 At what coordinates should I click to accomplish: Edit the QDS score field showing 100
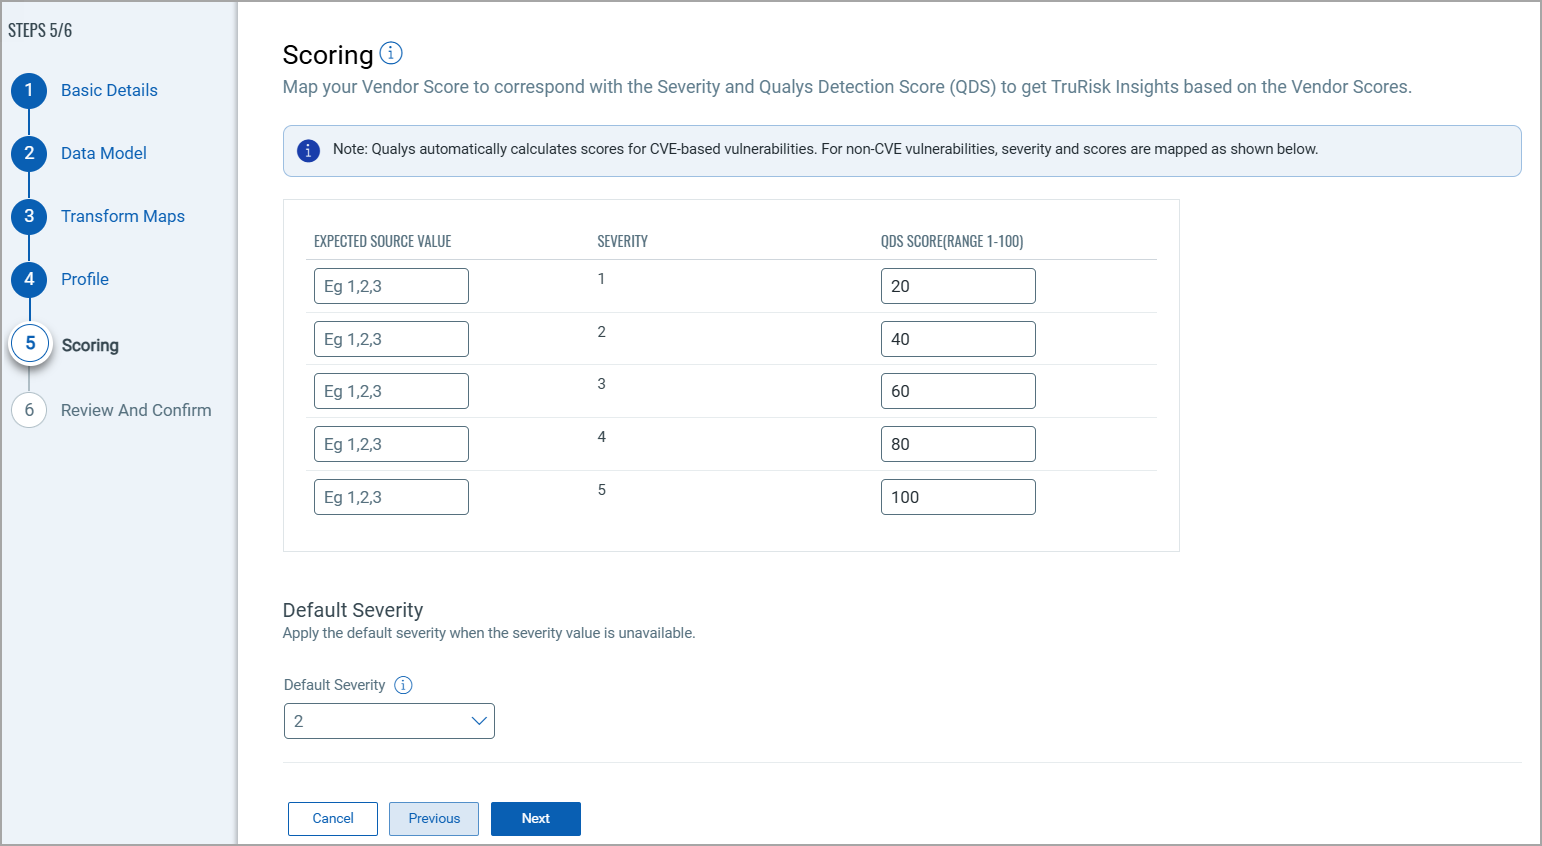tap(958, 497)
